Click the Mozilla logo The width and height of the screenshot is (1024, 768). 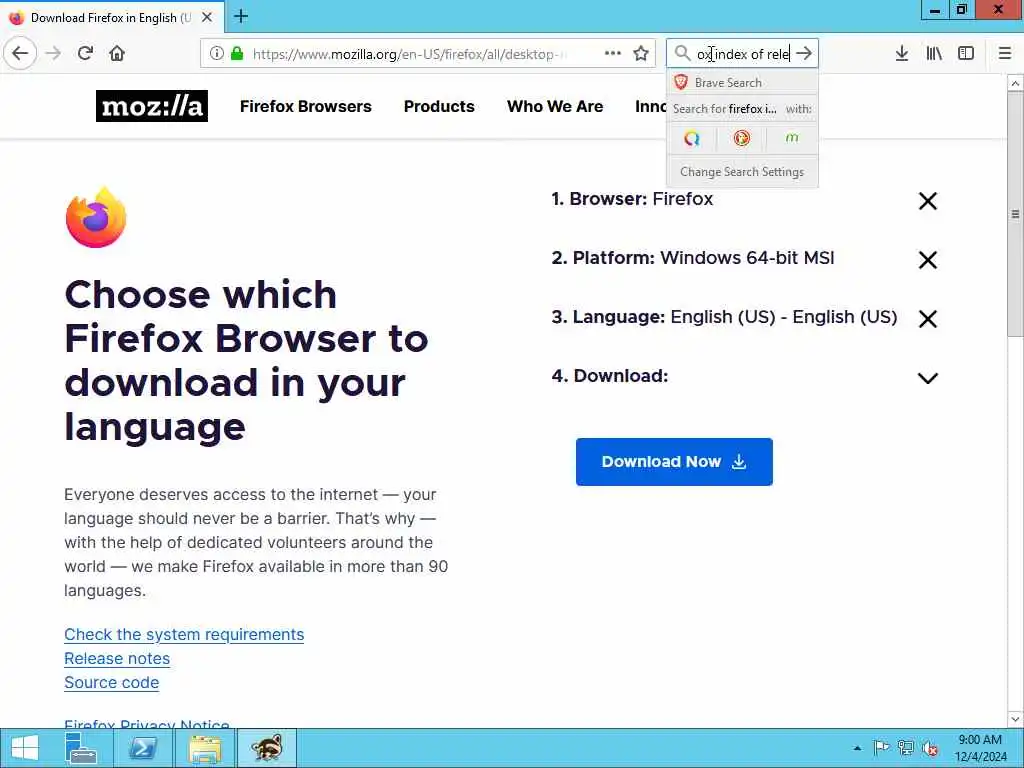coord(152,106)
